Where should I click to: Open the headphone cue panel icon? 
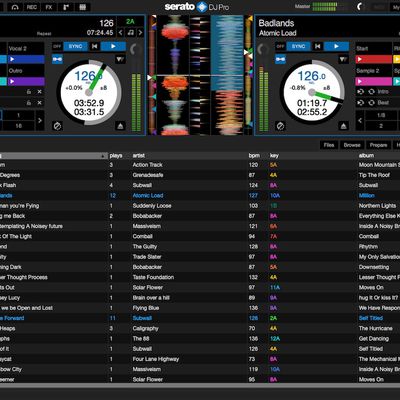[x=15, y=7]
